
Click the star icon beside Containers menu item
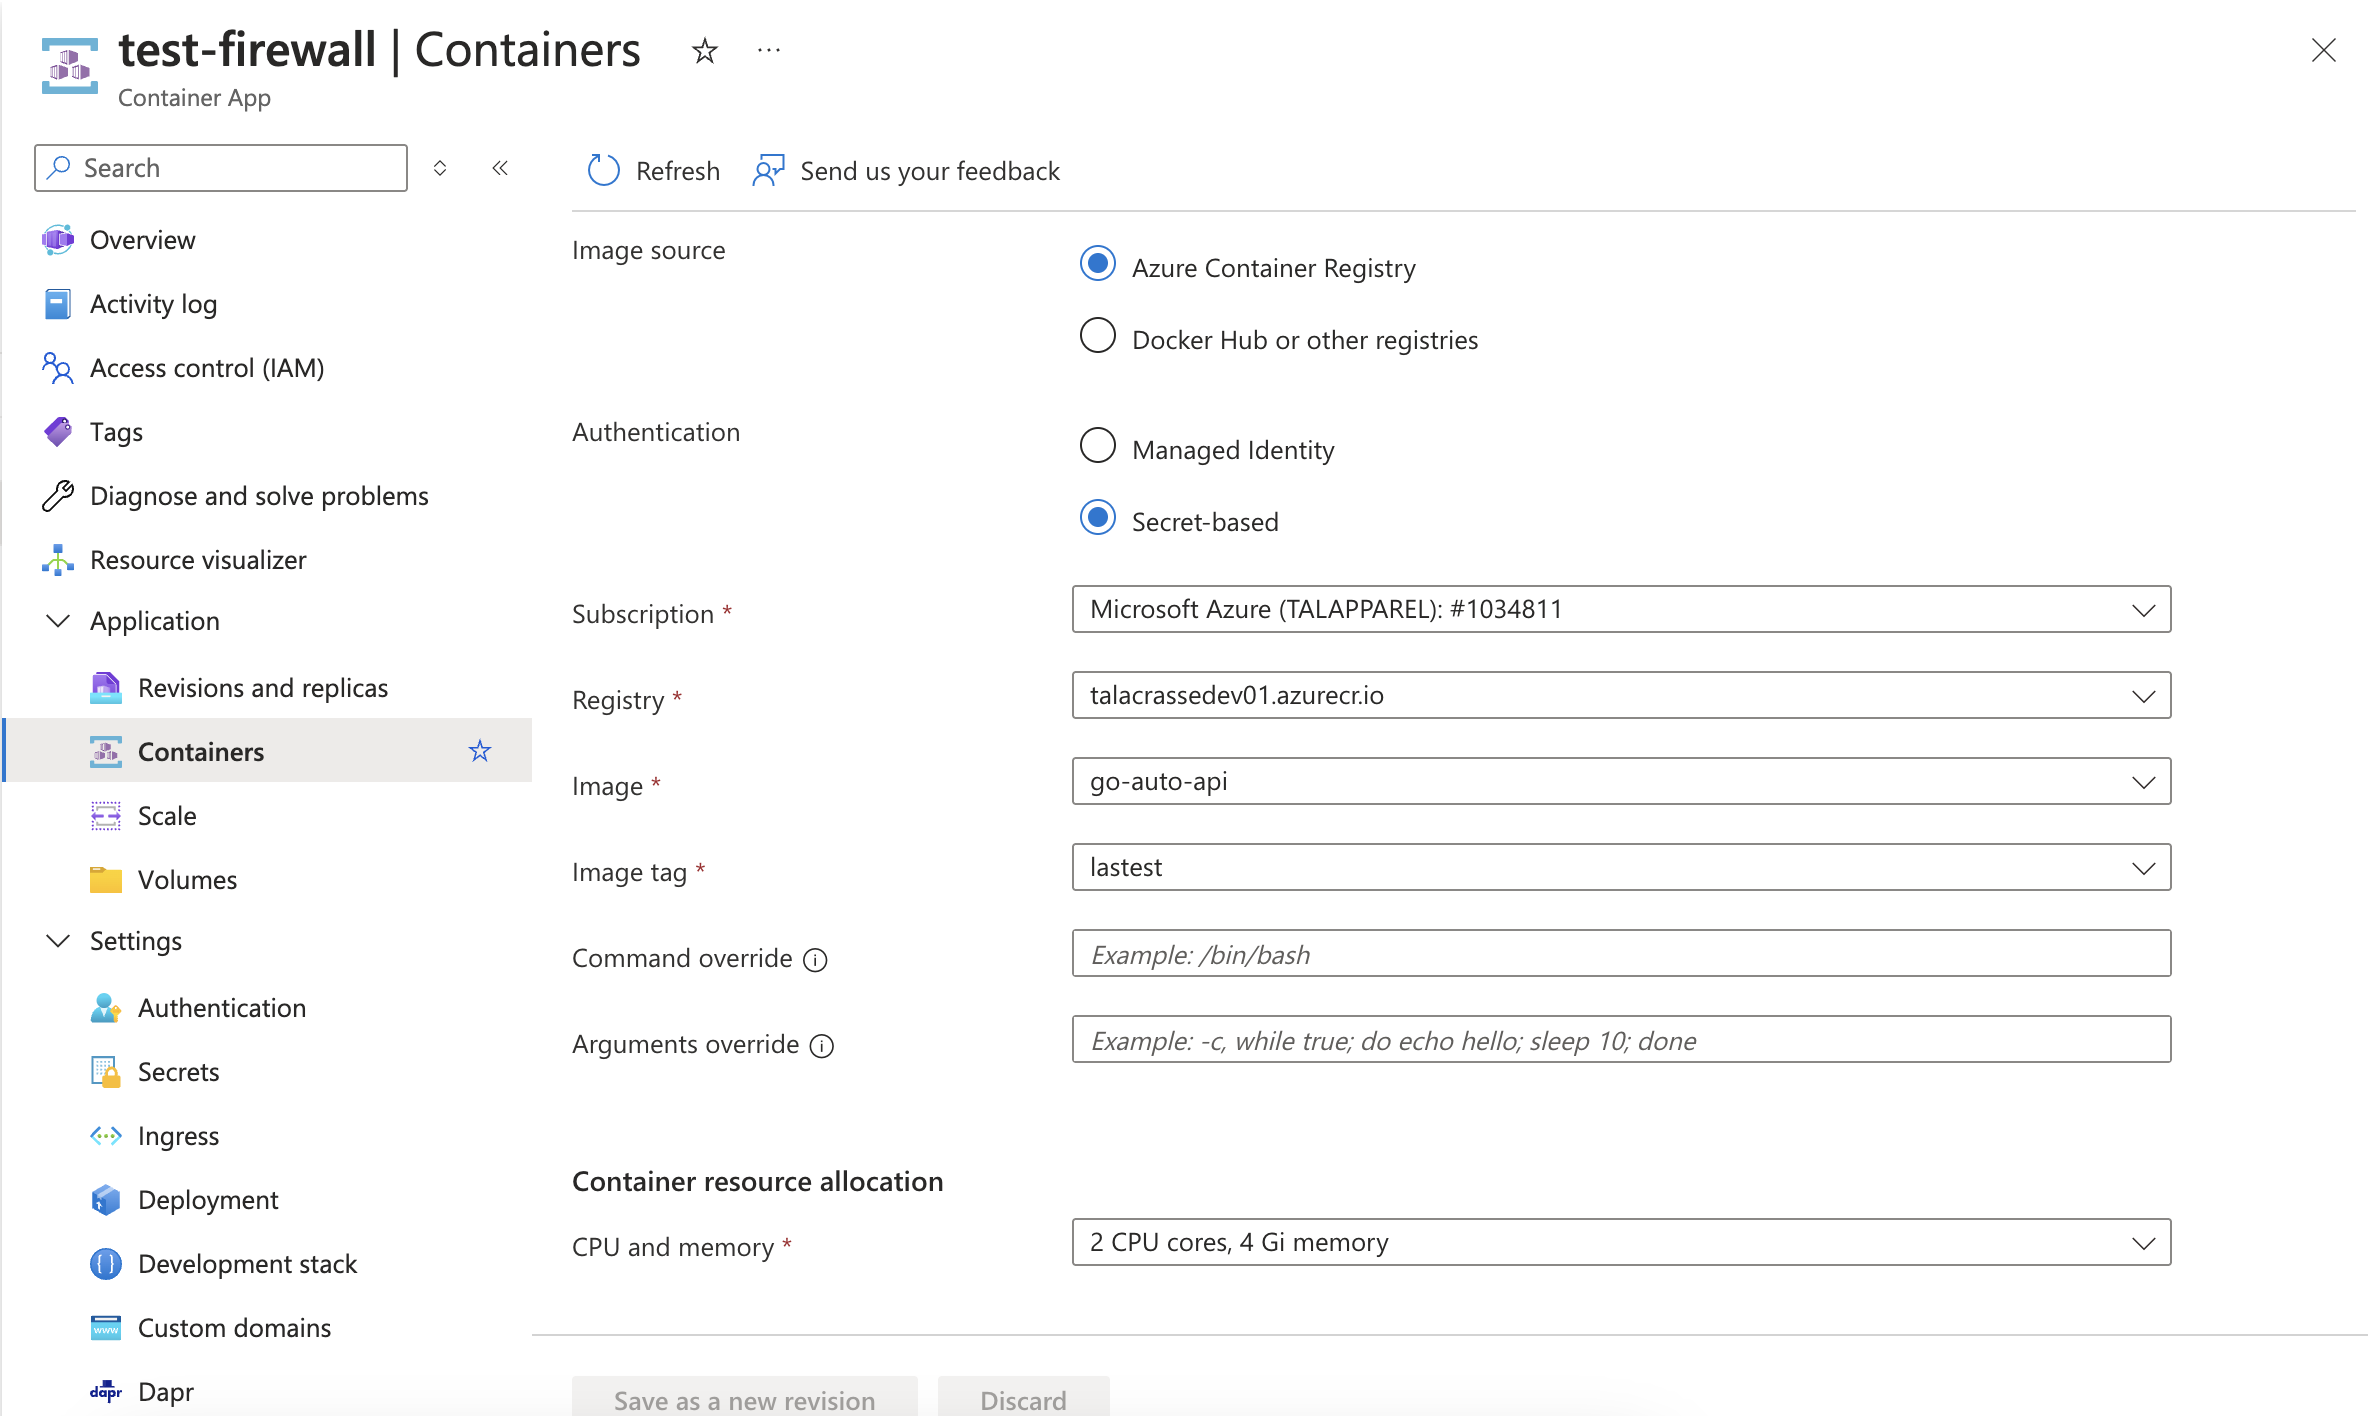click(x=480, y=751)
